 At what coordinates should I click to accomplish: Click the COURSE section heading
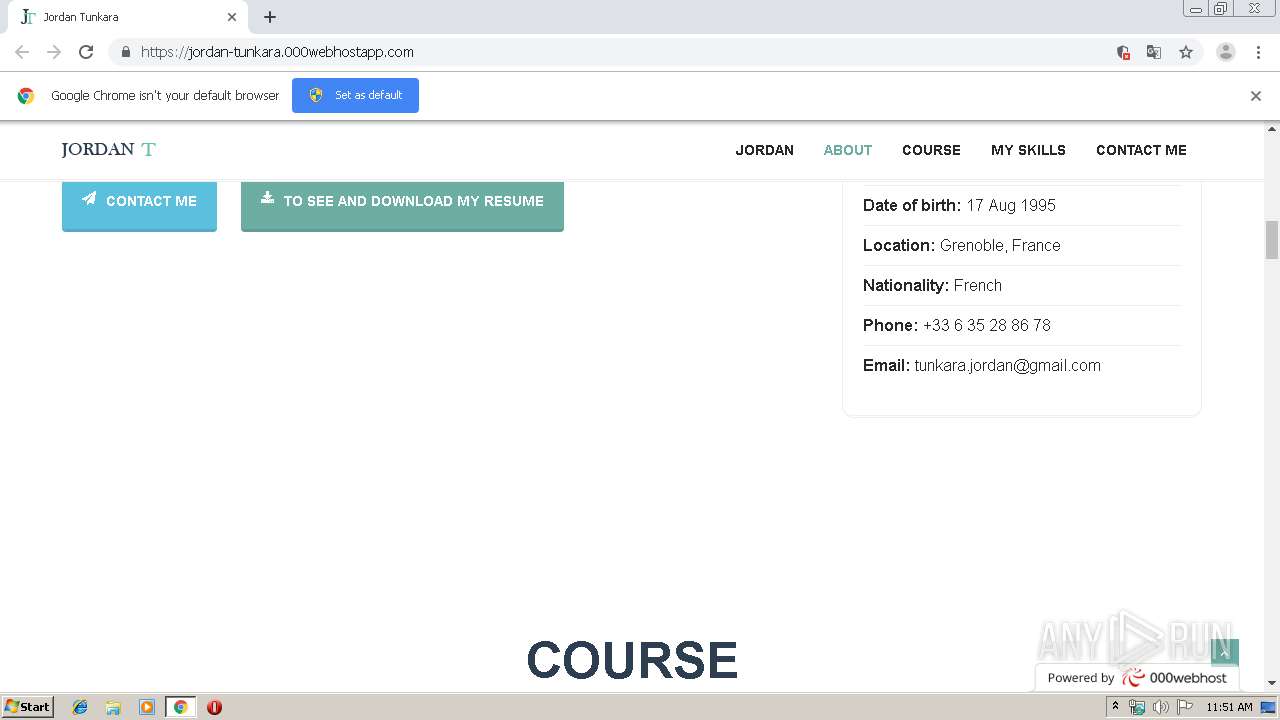pyautogui.click(x=632, y=661)
